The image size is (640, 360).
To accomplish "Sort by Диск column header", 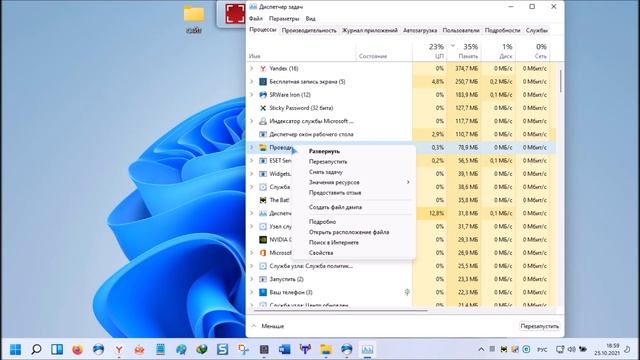I will [498, 51].
